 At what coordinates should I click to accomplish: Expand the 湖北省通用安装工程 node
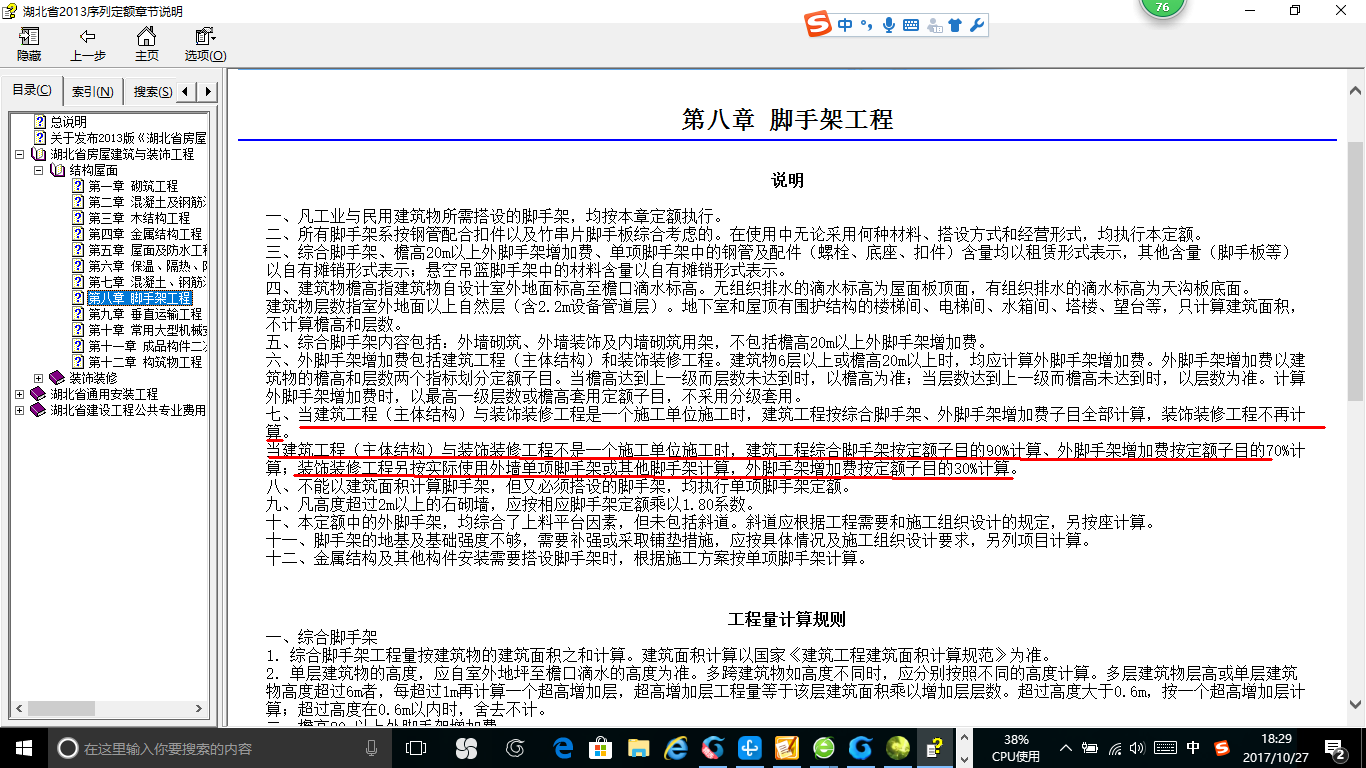point(20,394)
